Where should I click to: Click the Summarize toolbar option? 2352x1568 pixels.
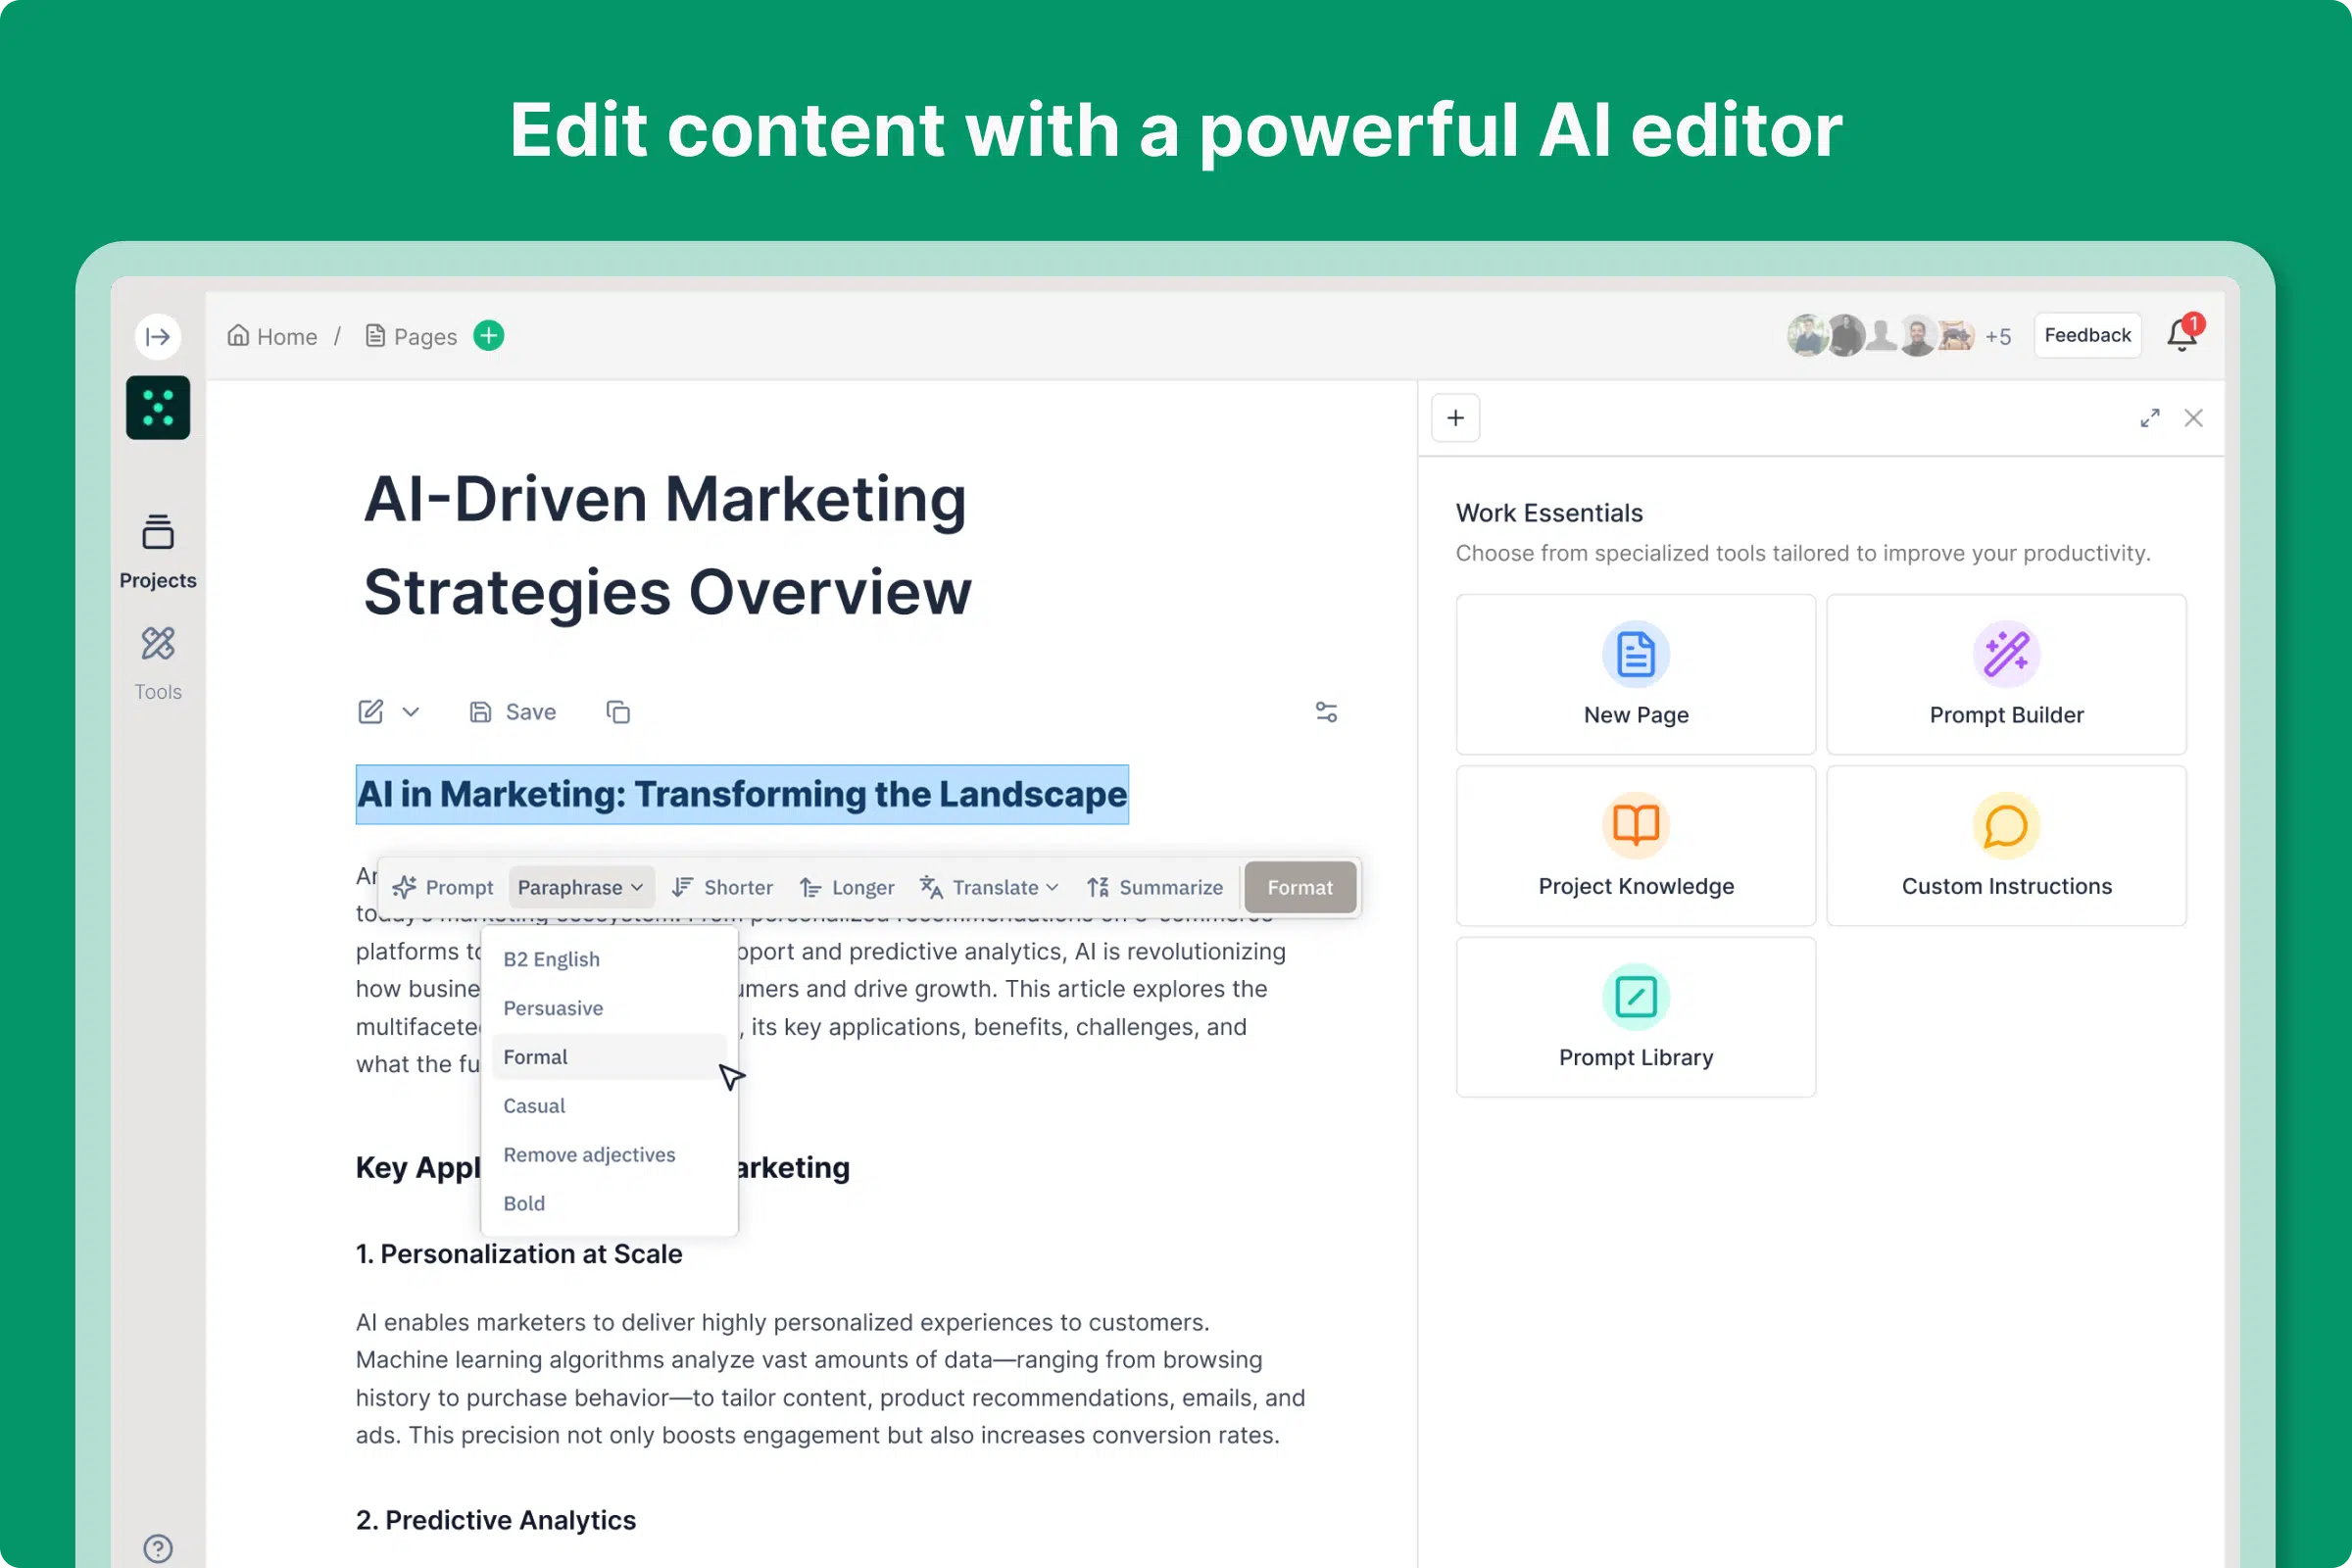1155,887
